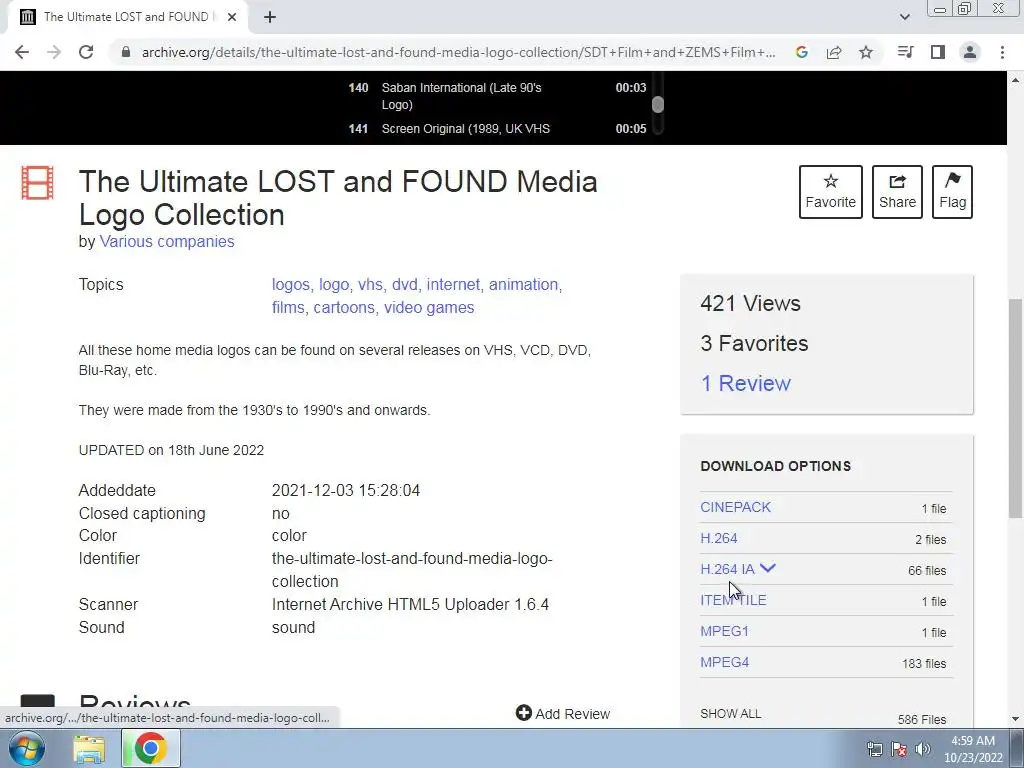Image resolution: width=1024 pixels, height=768 pixels.
Task: Open the volume control in system tray
Action: pyautogui.click(x=923, y=749)
